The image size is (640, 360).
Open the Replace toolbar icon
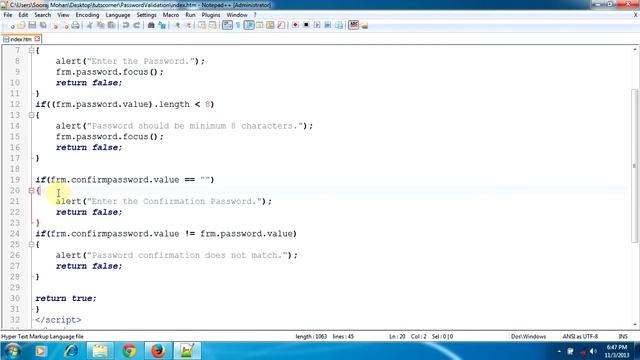tap(162, 25)
